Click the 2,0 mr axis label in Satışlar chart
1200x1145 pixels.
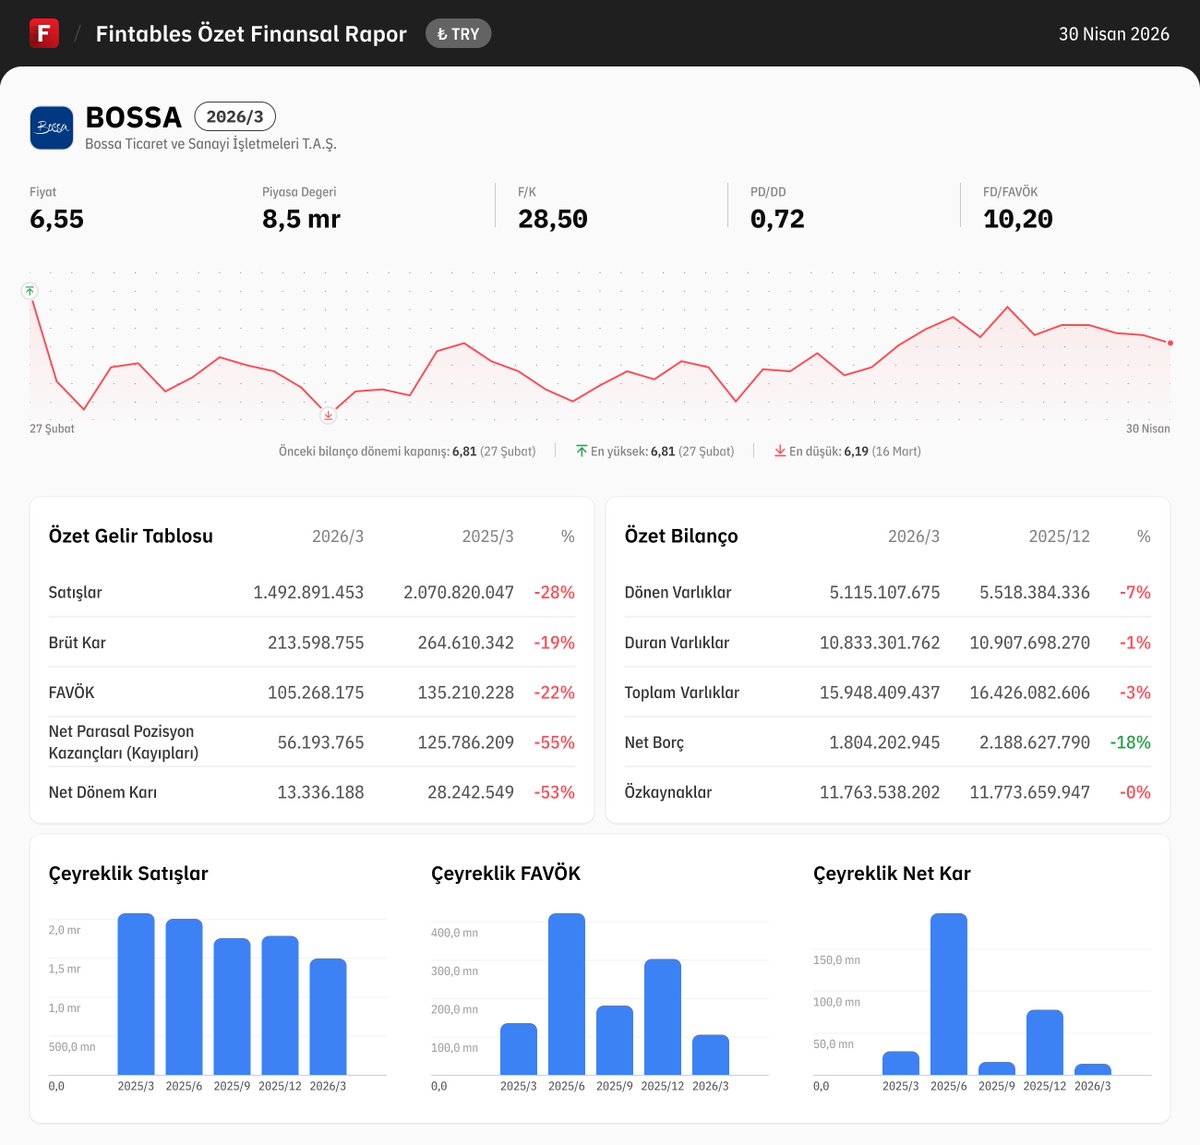[64, 930]
